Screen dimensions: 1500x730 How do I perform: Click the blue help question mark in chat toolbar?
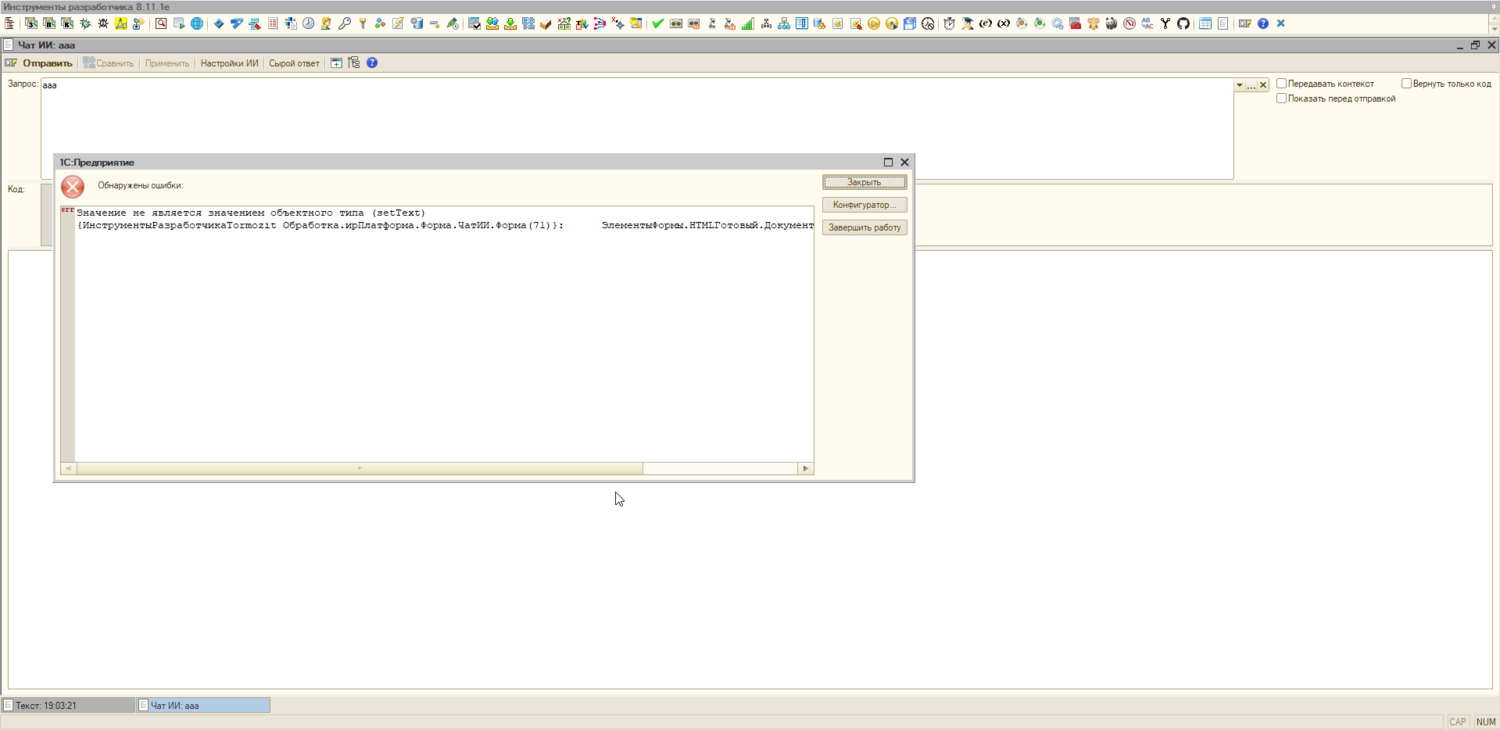point(372,63)
